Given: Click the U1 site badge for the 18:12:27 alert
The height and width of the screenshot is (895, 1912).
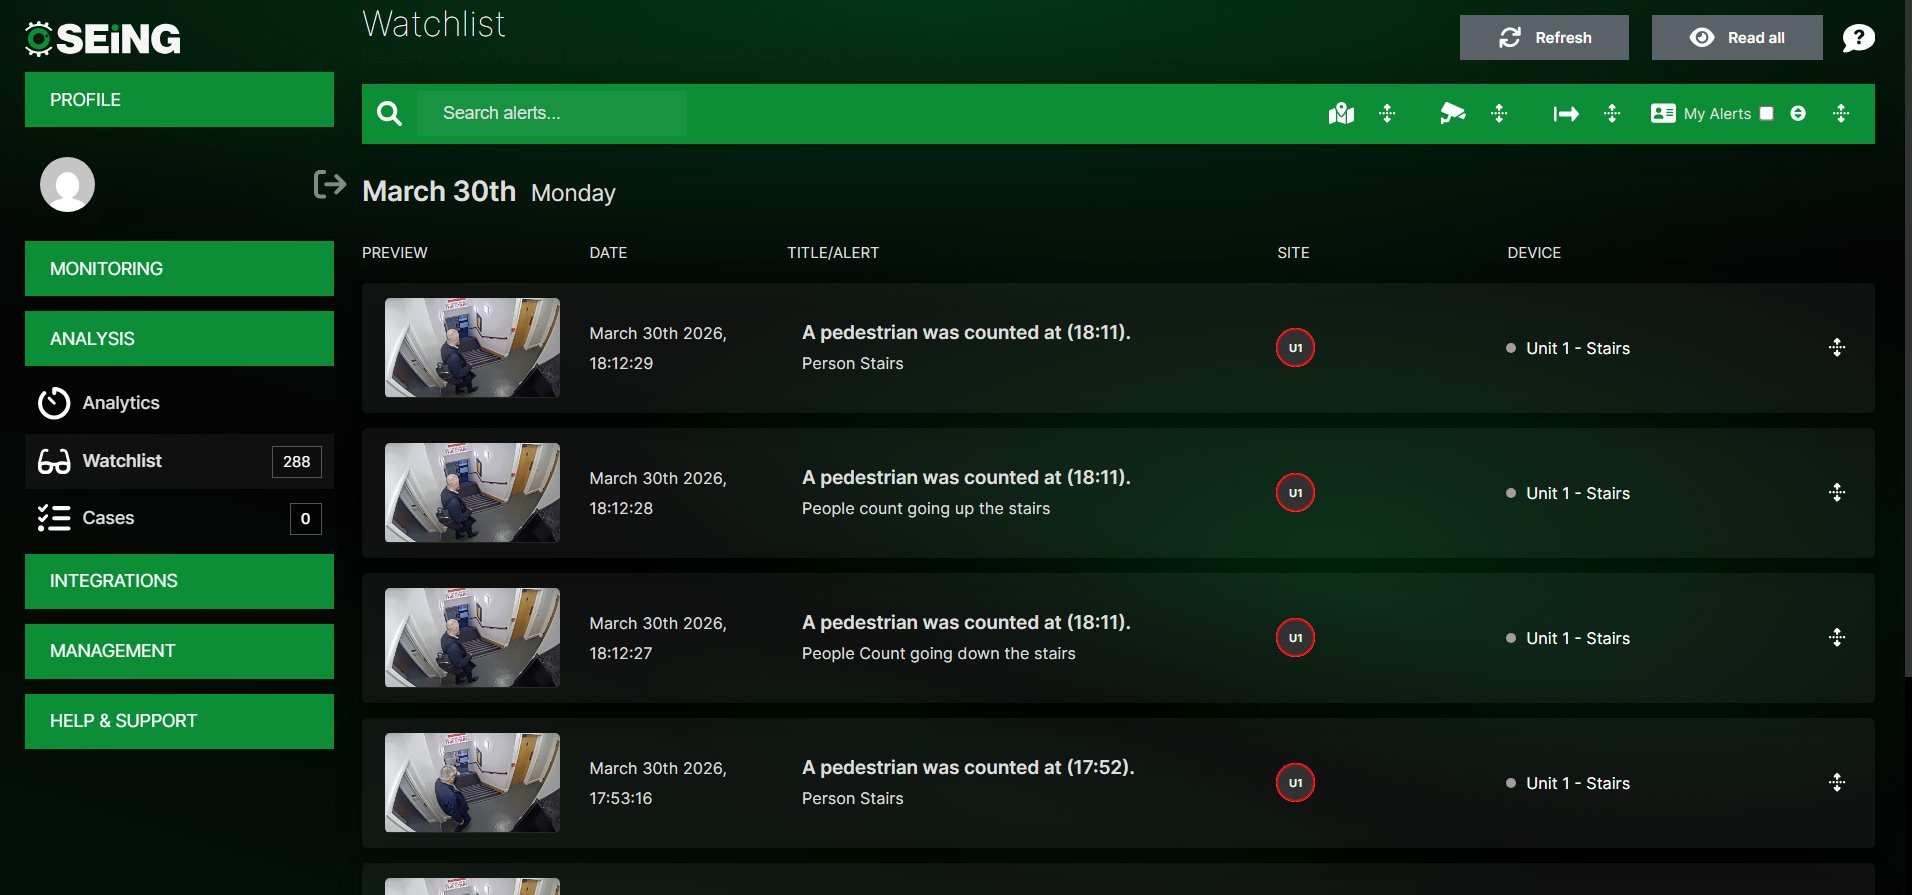Looking at the screenshot, I should coord(1295,638).
